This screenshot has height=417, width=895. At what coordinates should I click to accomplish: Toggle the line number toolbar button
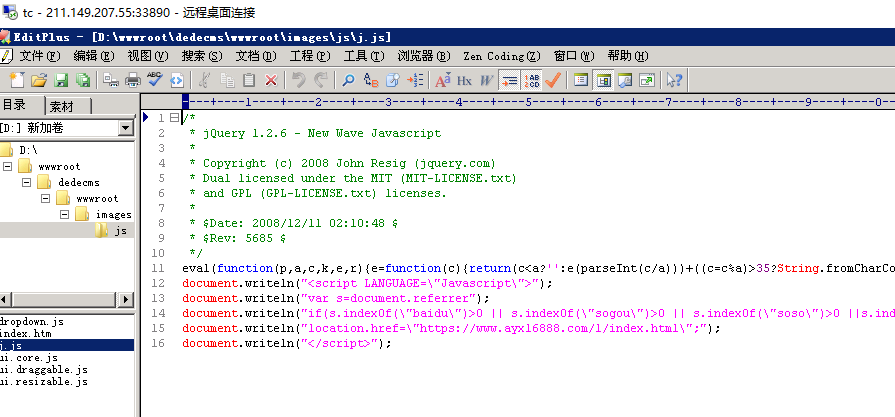point(531,80)
